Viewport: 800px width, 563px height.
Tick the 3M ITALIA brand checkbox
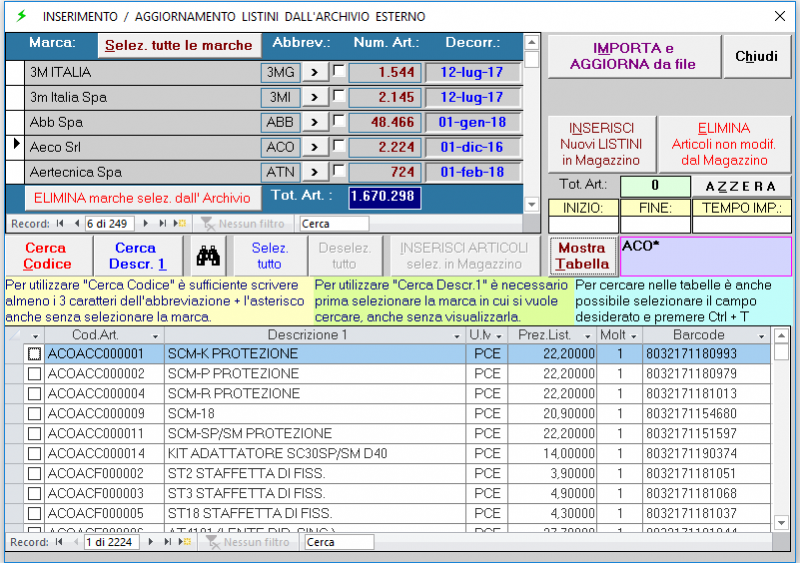[339, 70]
